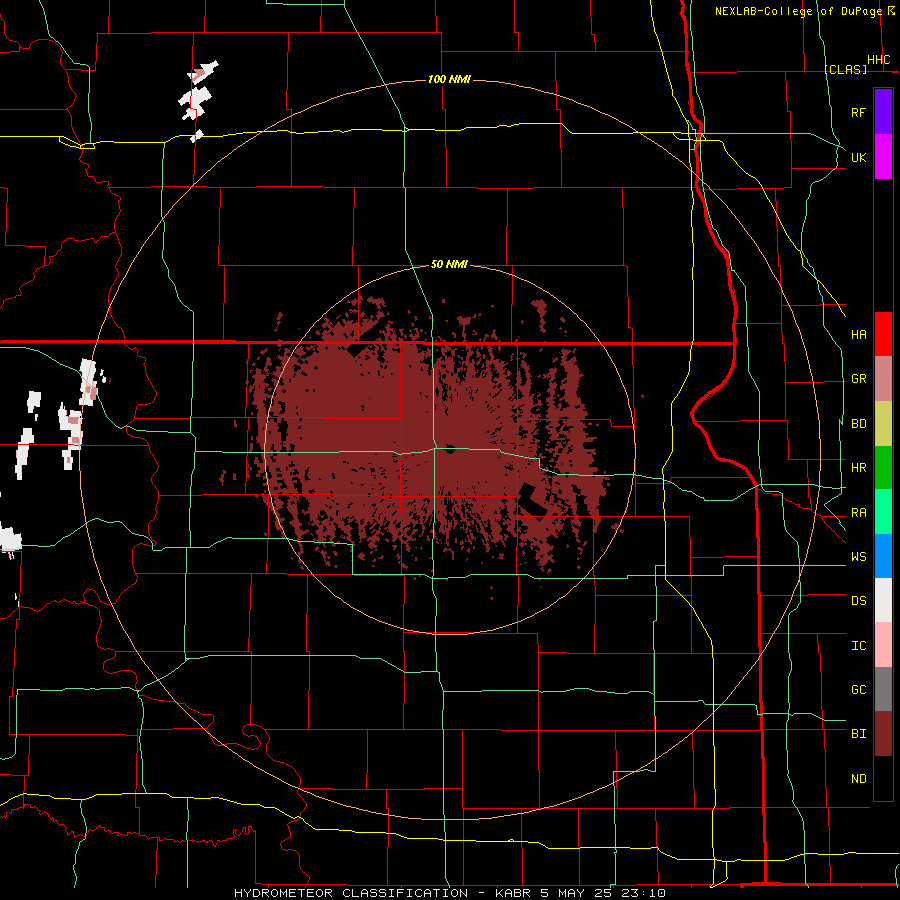Image resolution: width=900 pixels, height=900 pixels.
Task: Click the DS white legend swatch
Action: [883, 600]
